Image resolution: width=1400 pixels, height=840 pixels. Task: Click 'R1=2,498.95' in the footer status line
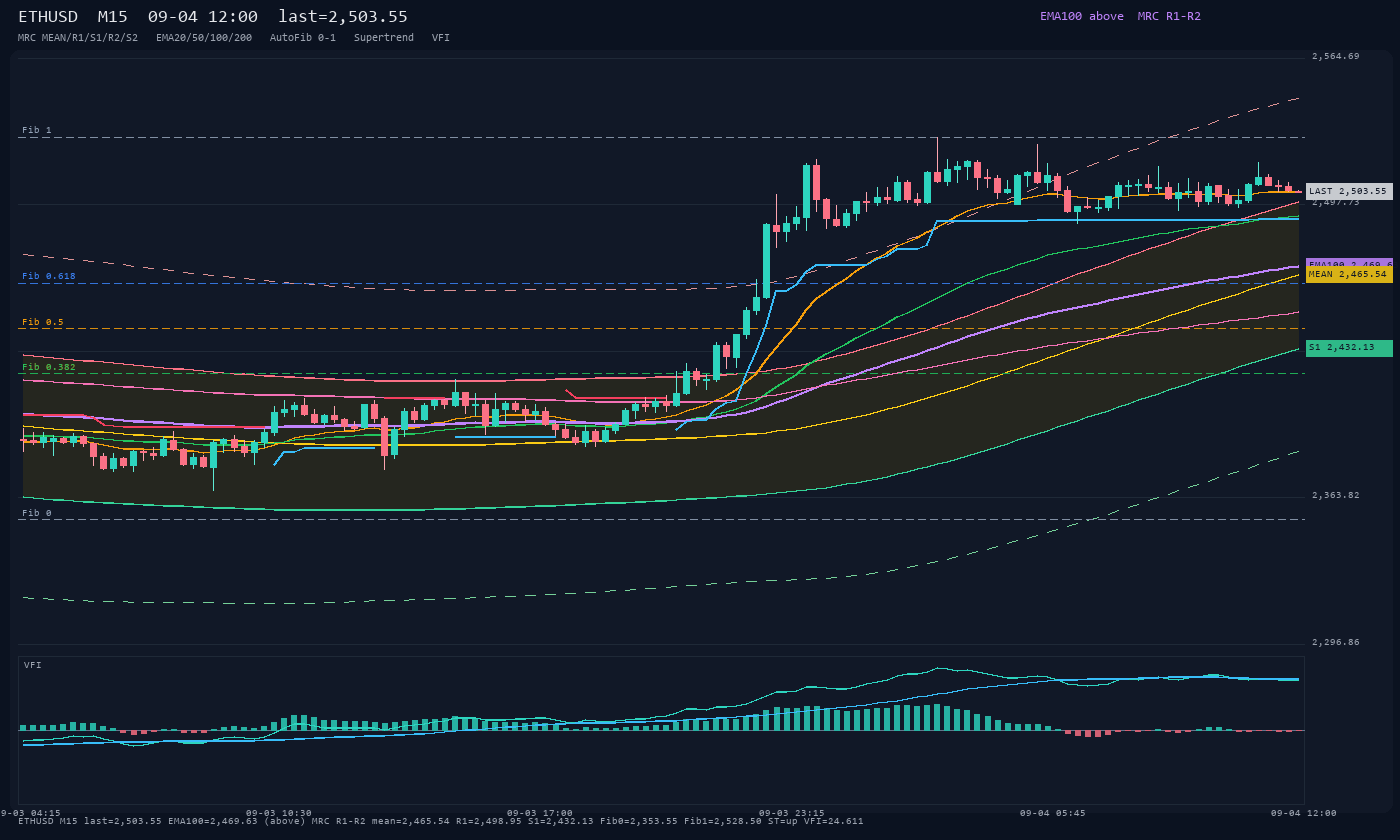coord(489,821)
